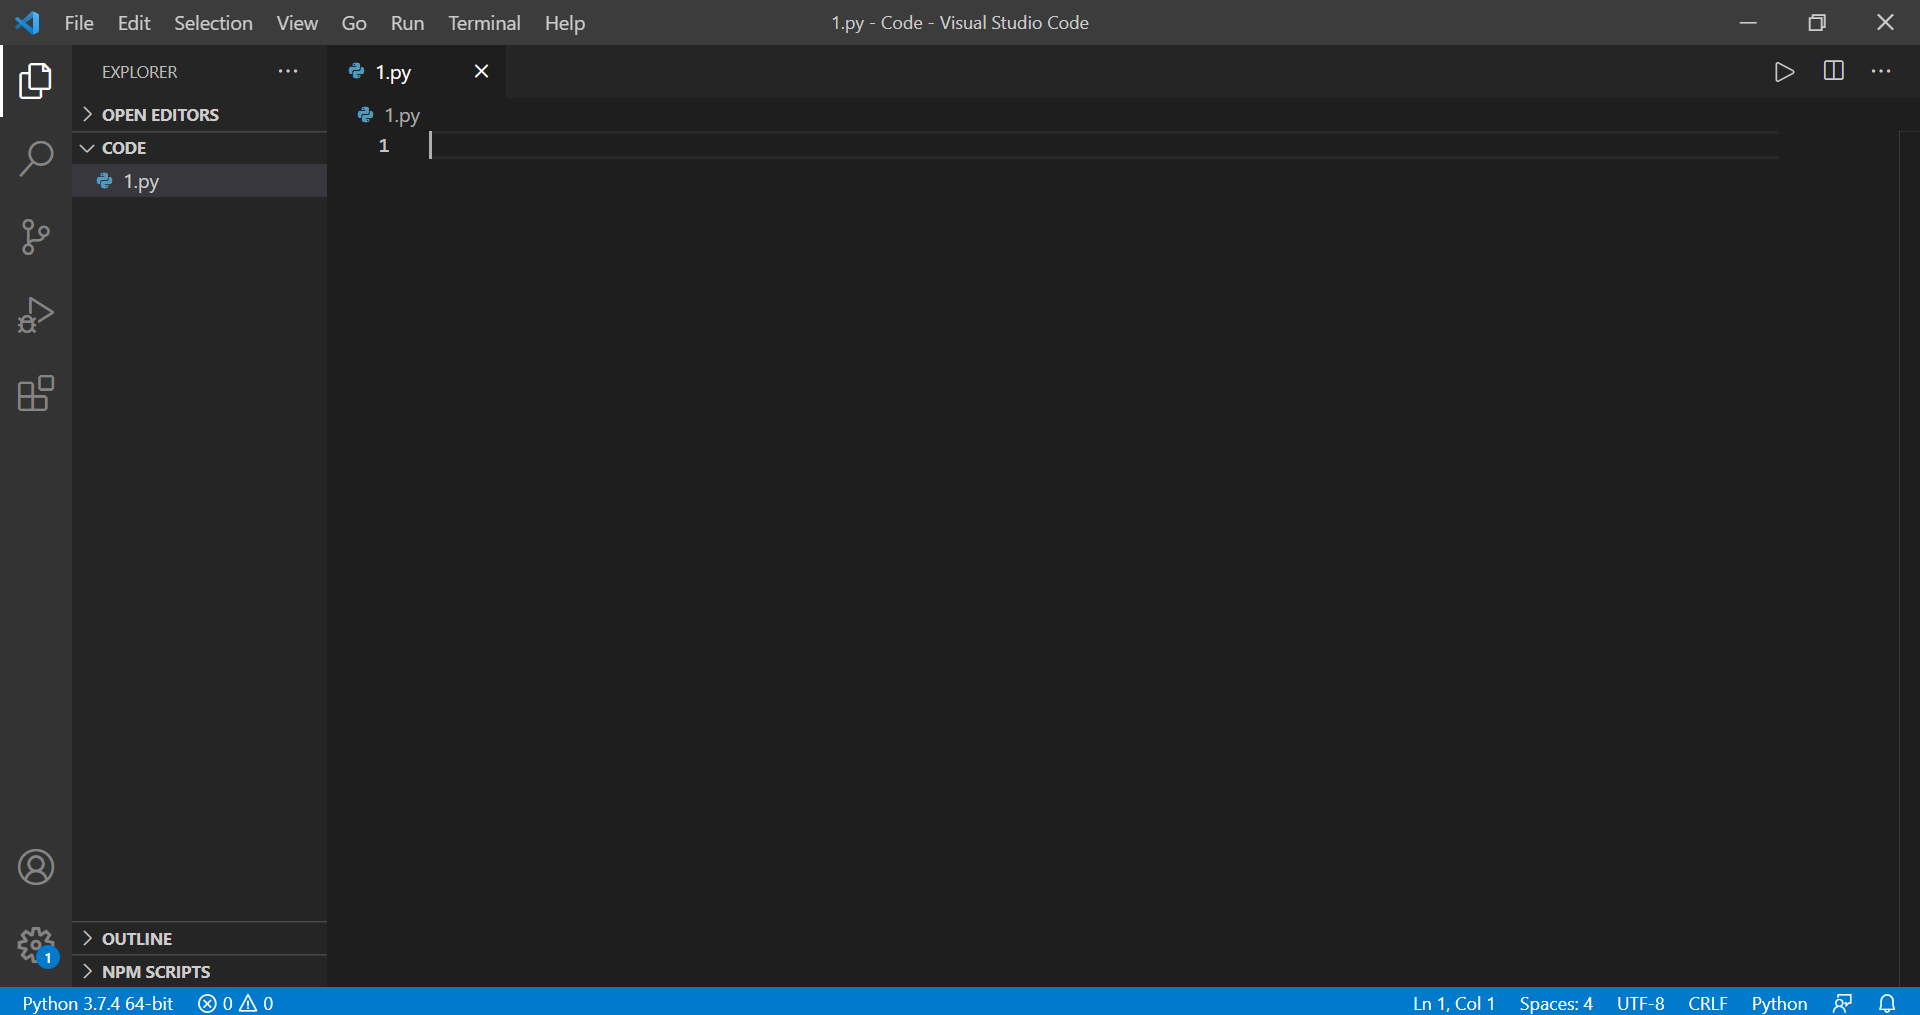Run Python file with play button
Screen dimensions: 1920x1015
coord(1784,72)
